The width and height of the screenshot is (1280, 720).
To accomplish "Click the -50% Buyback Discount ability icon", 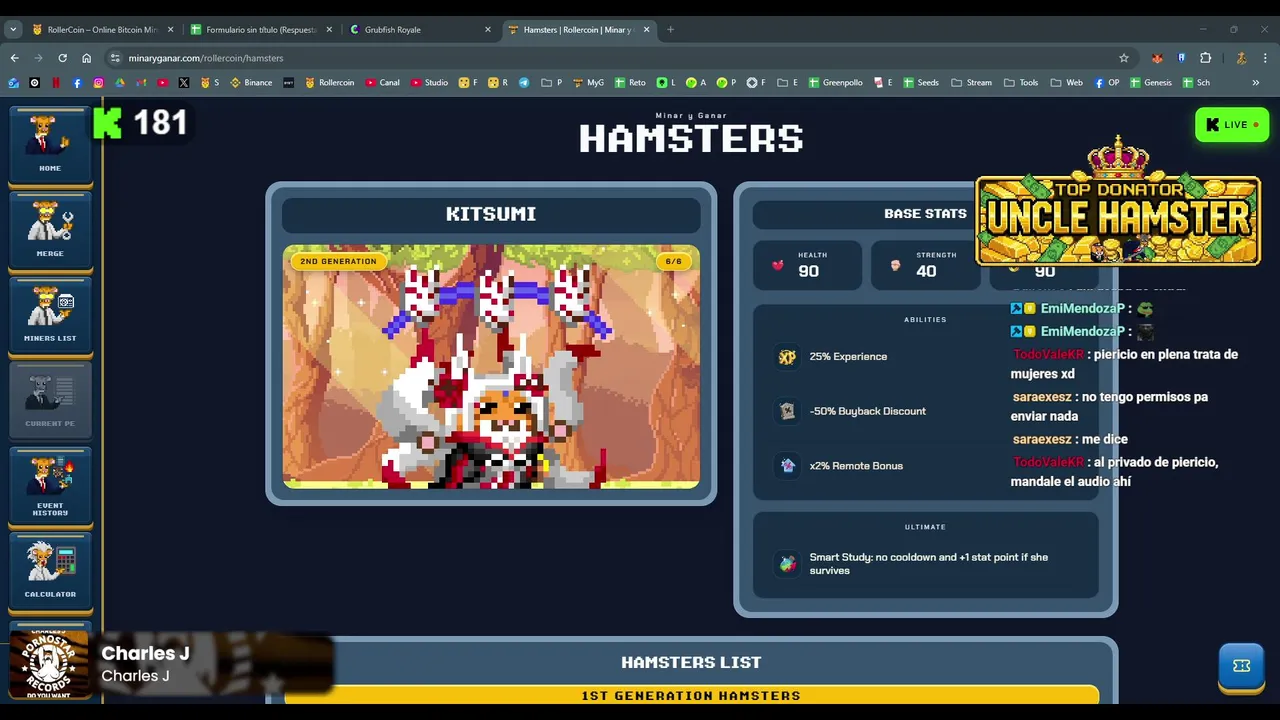I will (x=787, y=411).
